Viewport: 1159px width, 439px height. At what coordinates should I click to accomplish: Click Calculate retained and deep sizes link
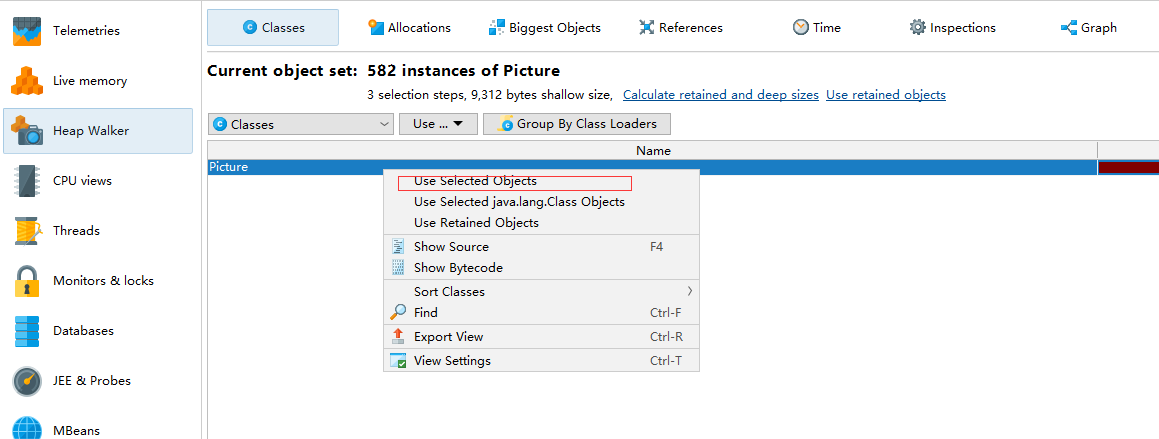pos(720,95)
